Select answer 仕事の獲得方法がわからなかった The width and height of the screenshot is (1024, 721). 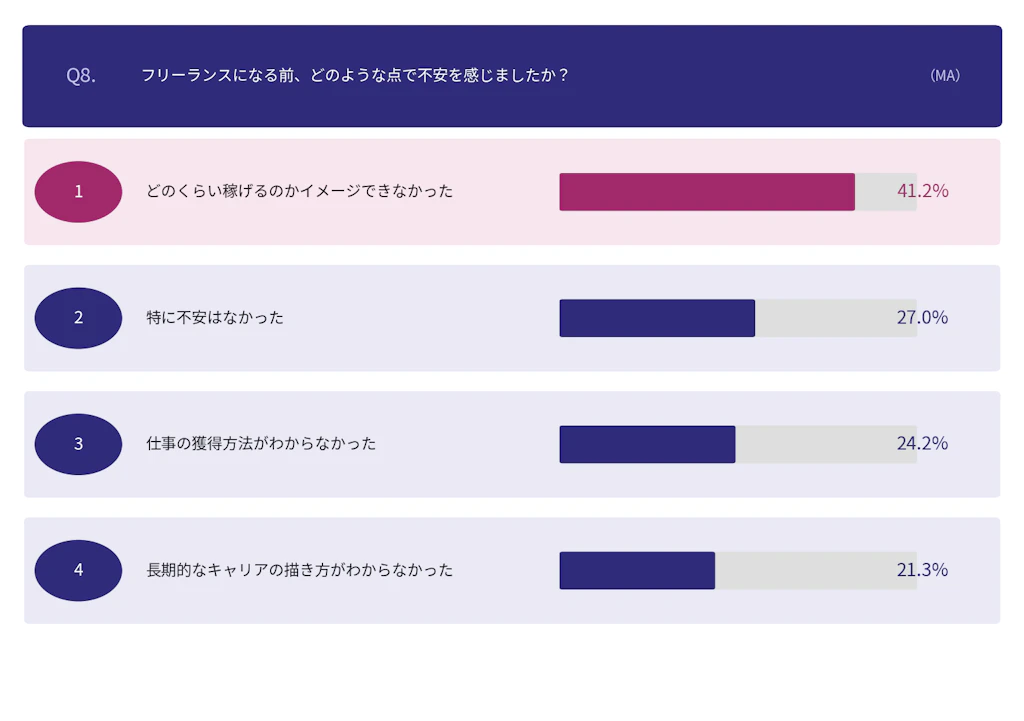tap(261, 444)
